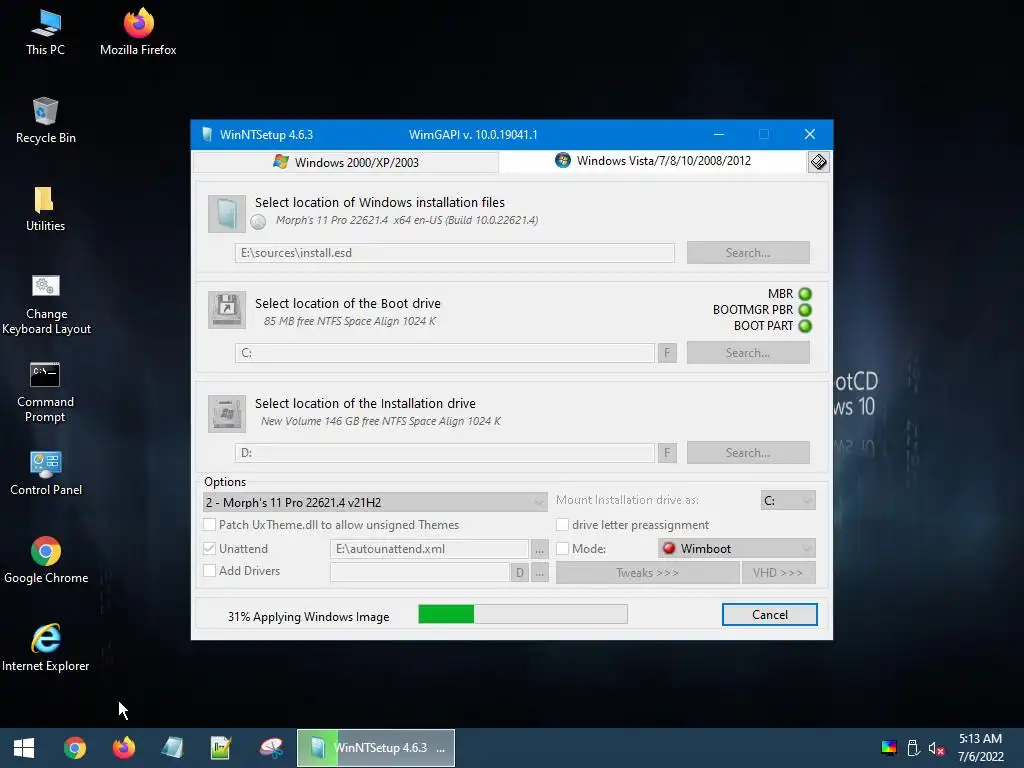Click the 31% Applying Windows Image text
The width and height of the screenshot is (1024, 768).
click(x=308, y=616)
